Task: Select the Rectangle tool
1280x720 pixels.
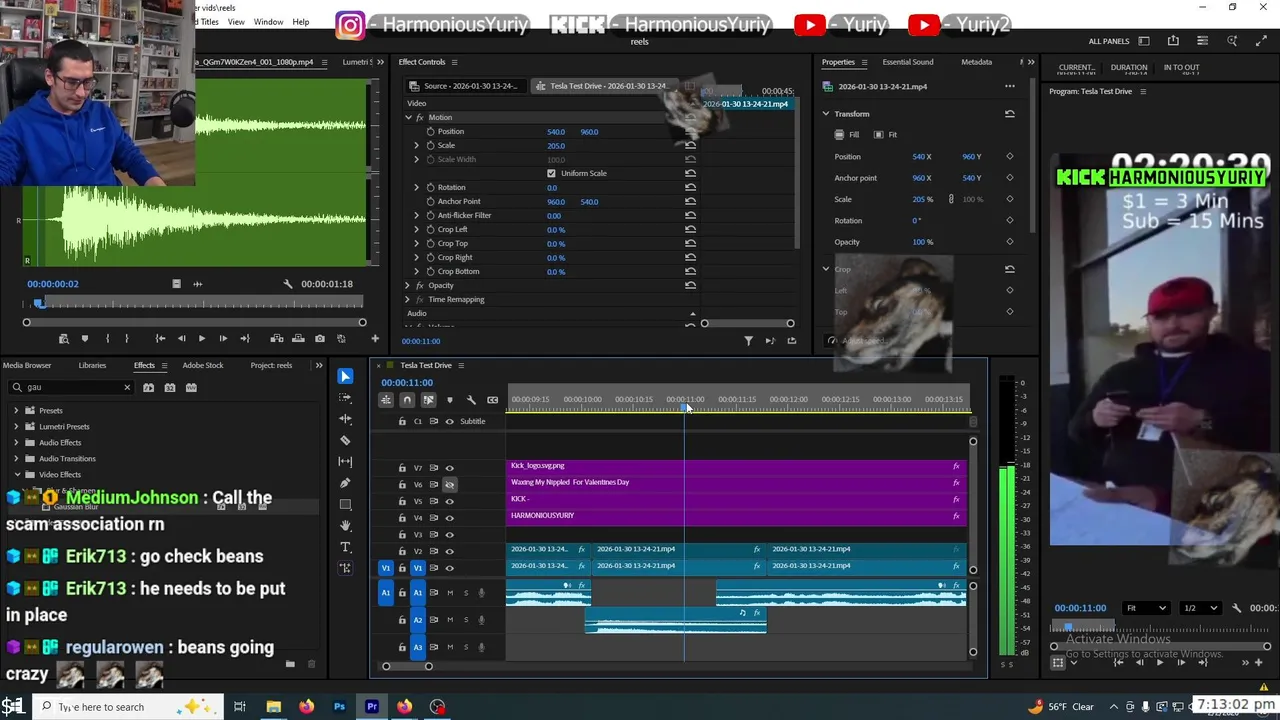Action: 345,504
